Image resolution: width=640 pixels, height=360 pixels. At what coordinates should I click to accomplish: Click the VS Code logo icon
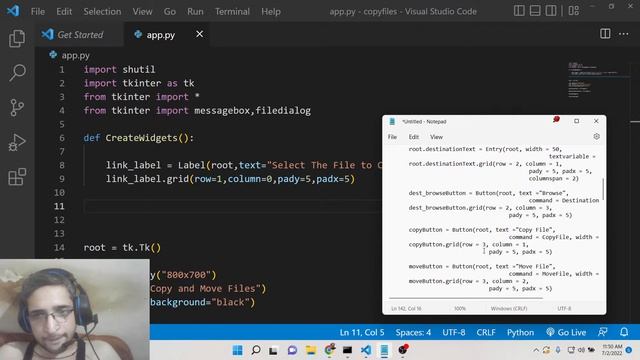coord(13,11)
